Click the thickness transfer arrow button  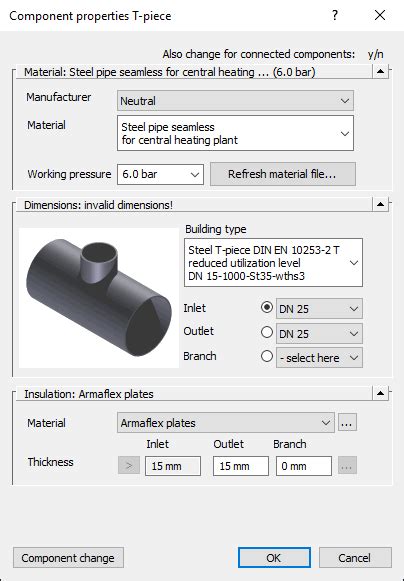point(129,465)
